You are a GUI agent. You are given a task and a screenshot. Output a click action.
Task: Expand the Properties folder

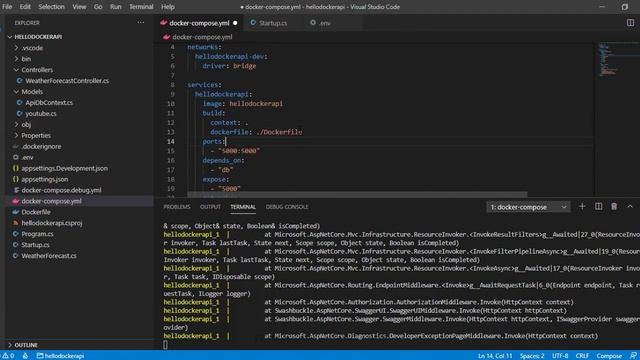point(36,136)
